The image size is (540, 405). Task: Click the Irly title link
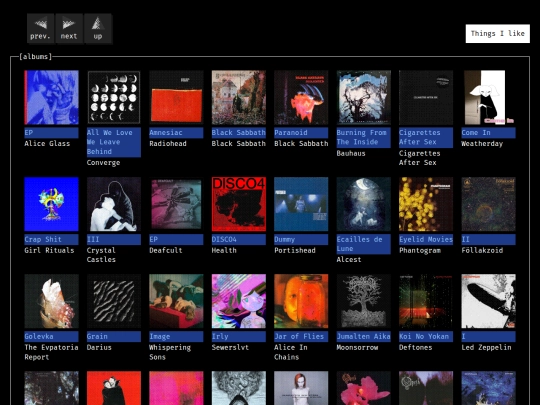click(239, 336)
